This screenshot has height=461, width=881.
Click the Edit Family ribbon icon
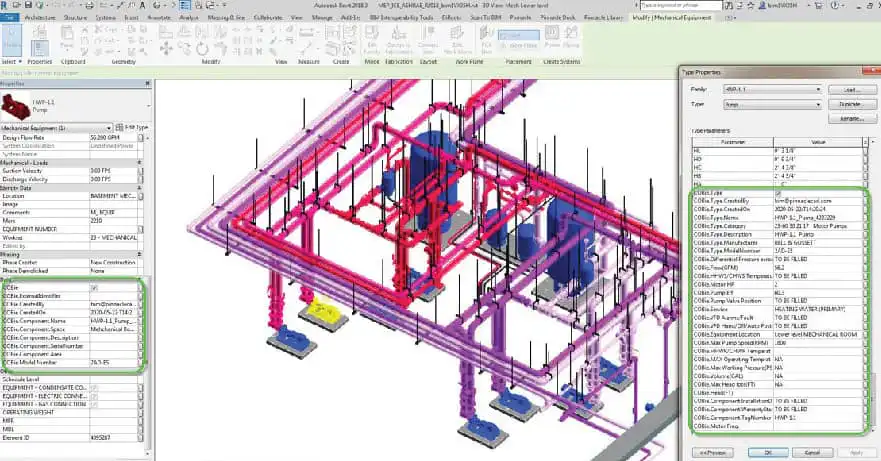tap(372, 40)
